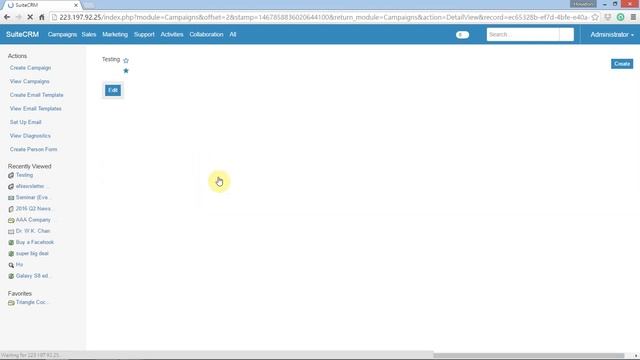Click the filled blue star under Testing
Image resolution: width=640 pixels, height=360 pixels.
[x=126, y=71]
